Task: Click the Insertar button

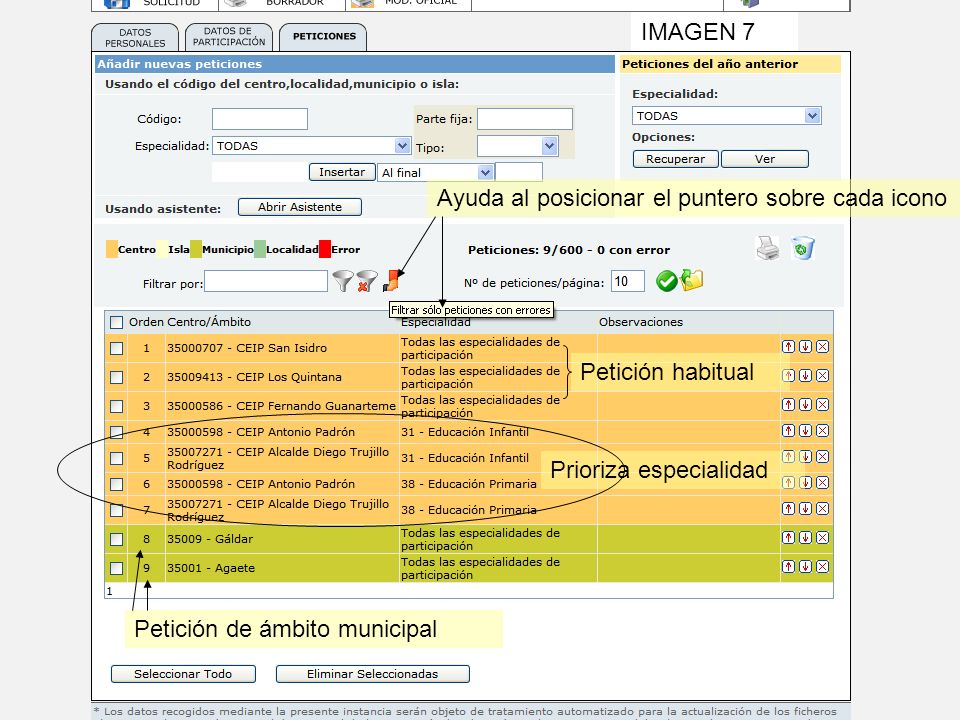Action: [342, 172]
